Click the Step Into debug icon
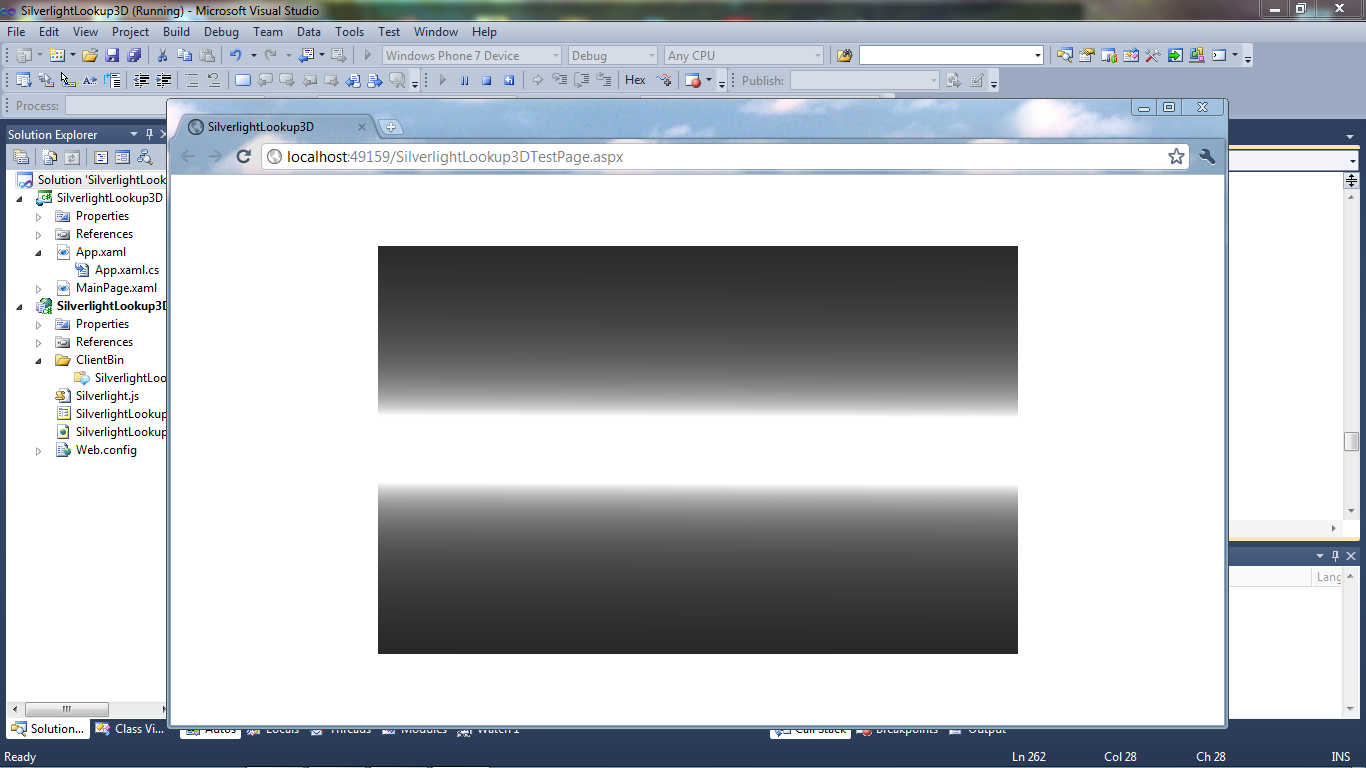 [558, 79]
